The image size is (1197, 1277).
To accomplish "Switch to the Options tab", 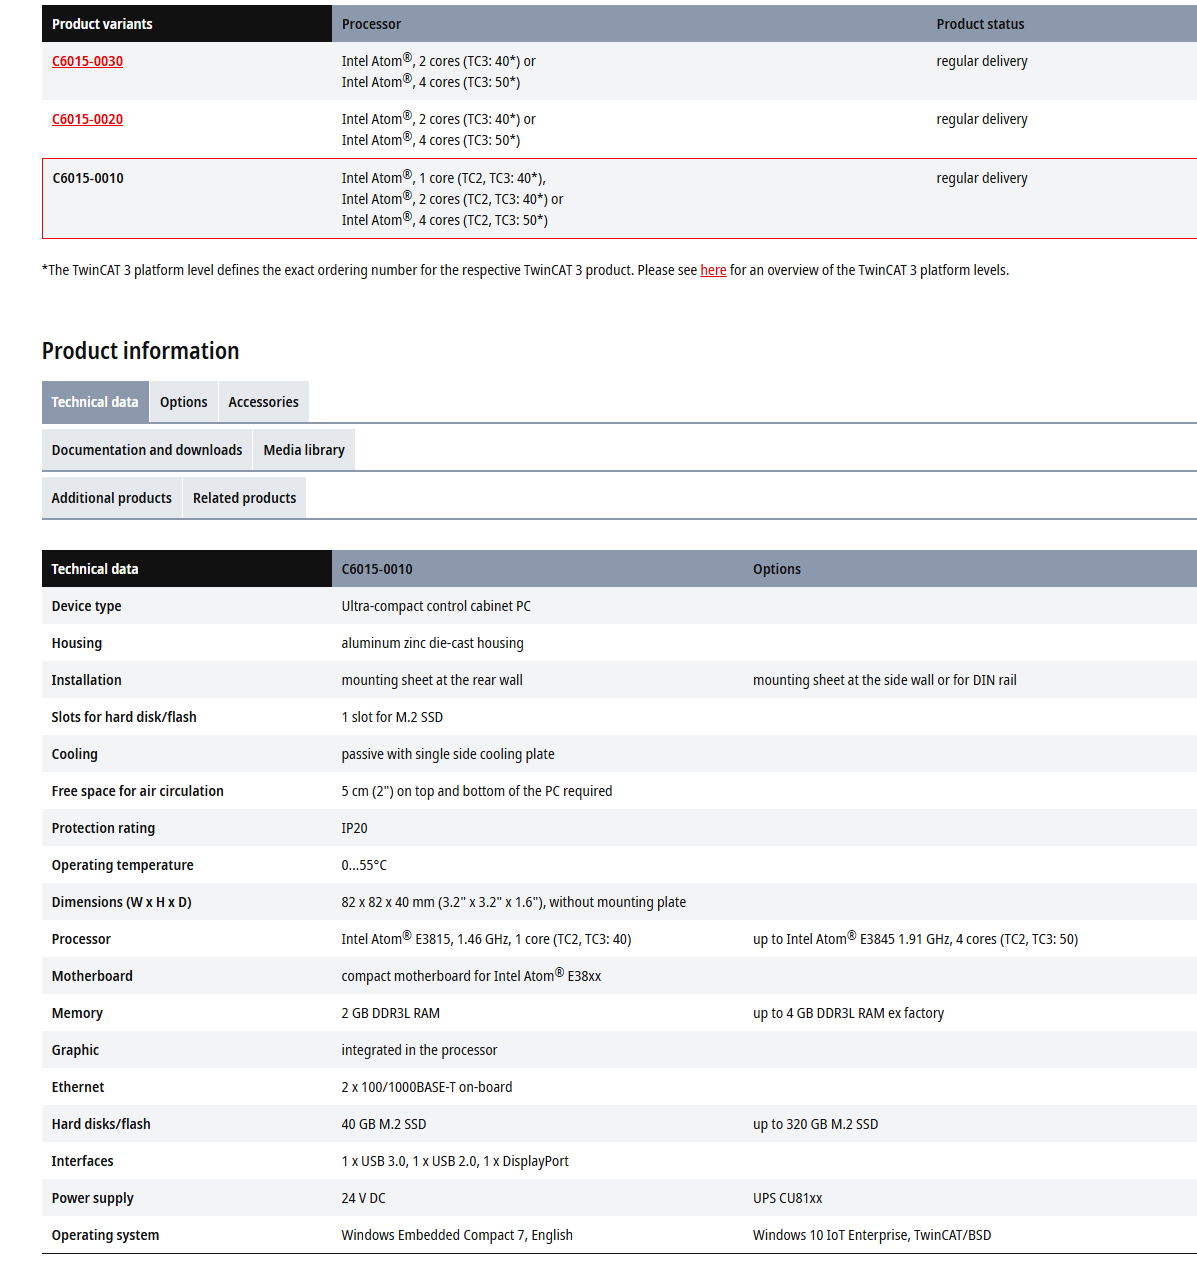I will 184,402.
